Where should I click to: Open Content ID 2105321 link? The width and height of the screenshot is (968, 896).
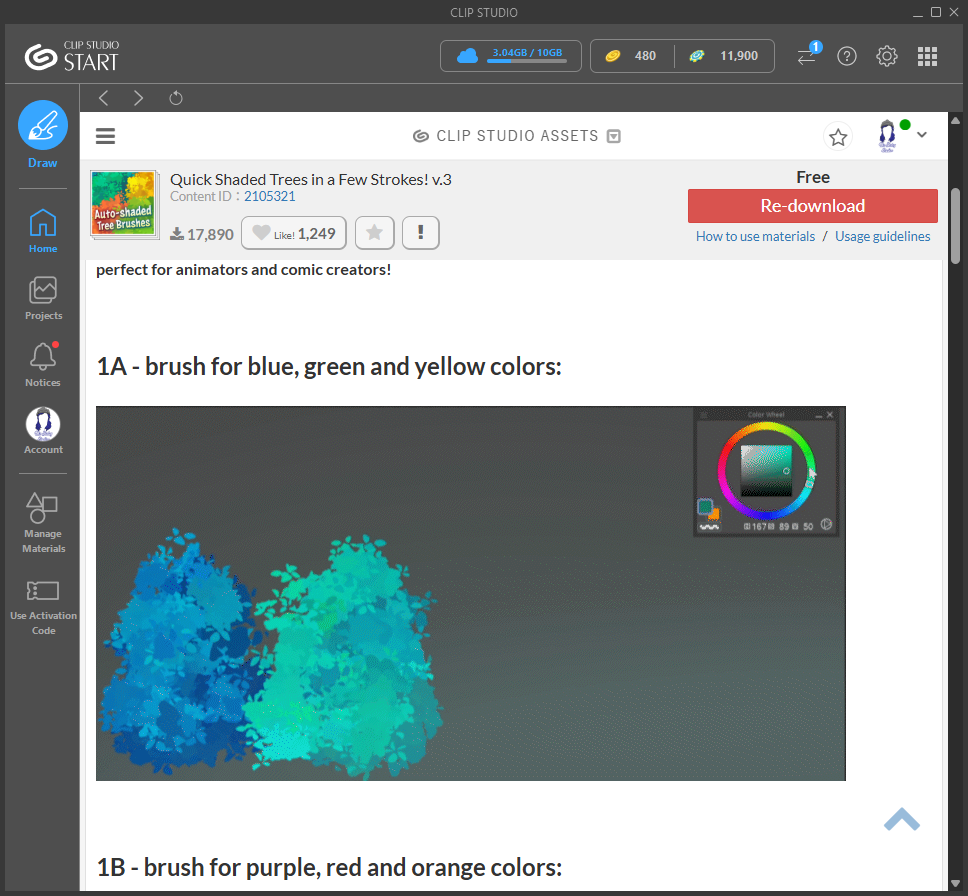coord(270,196)
